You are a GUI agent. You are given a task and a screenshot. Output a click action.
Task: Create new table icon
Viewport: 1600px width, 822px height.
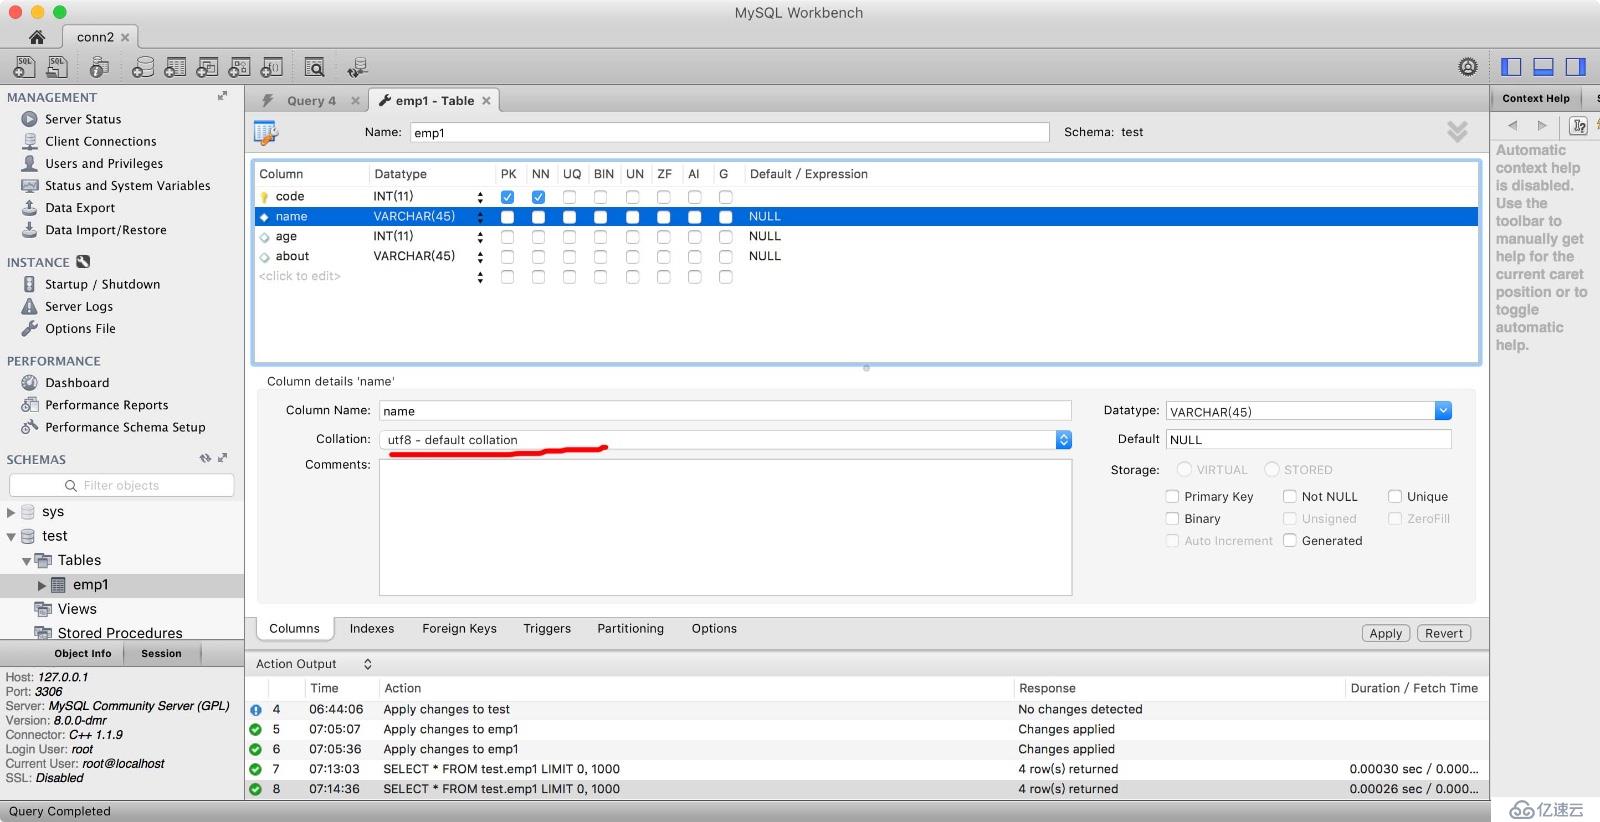(x=175, y=67)
